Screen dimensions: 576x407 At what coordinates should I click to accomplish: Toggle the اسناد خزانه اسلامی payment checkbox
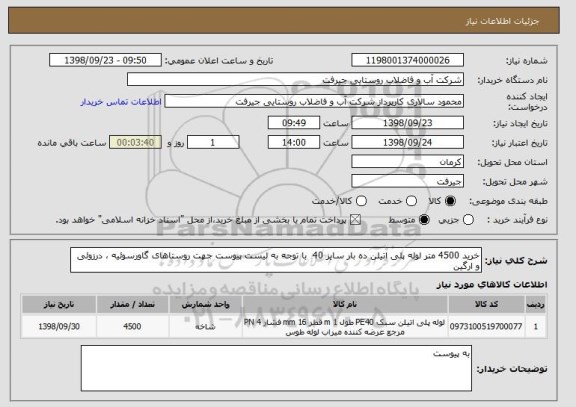355,220
